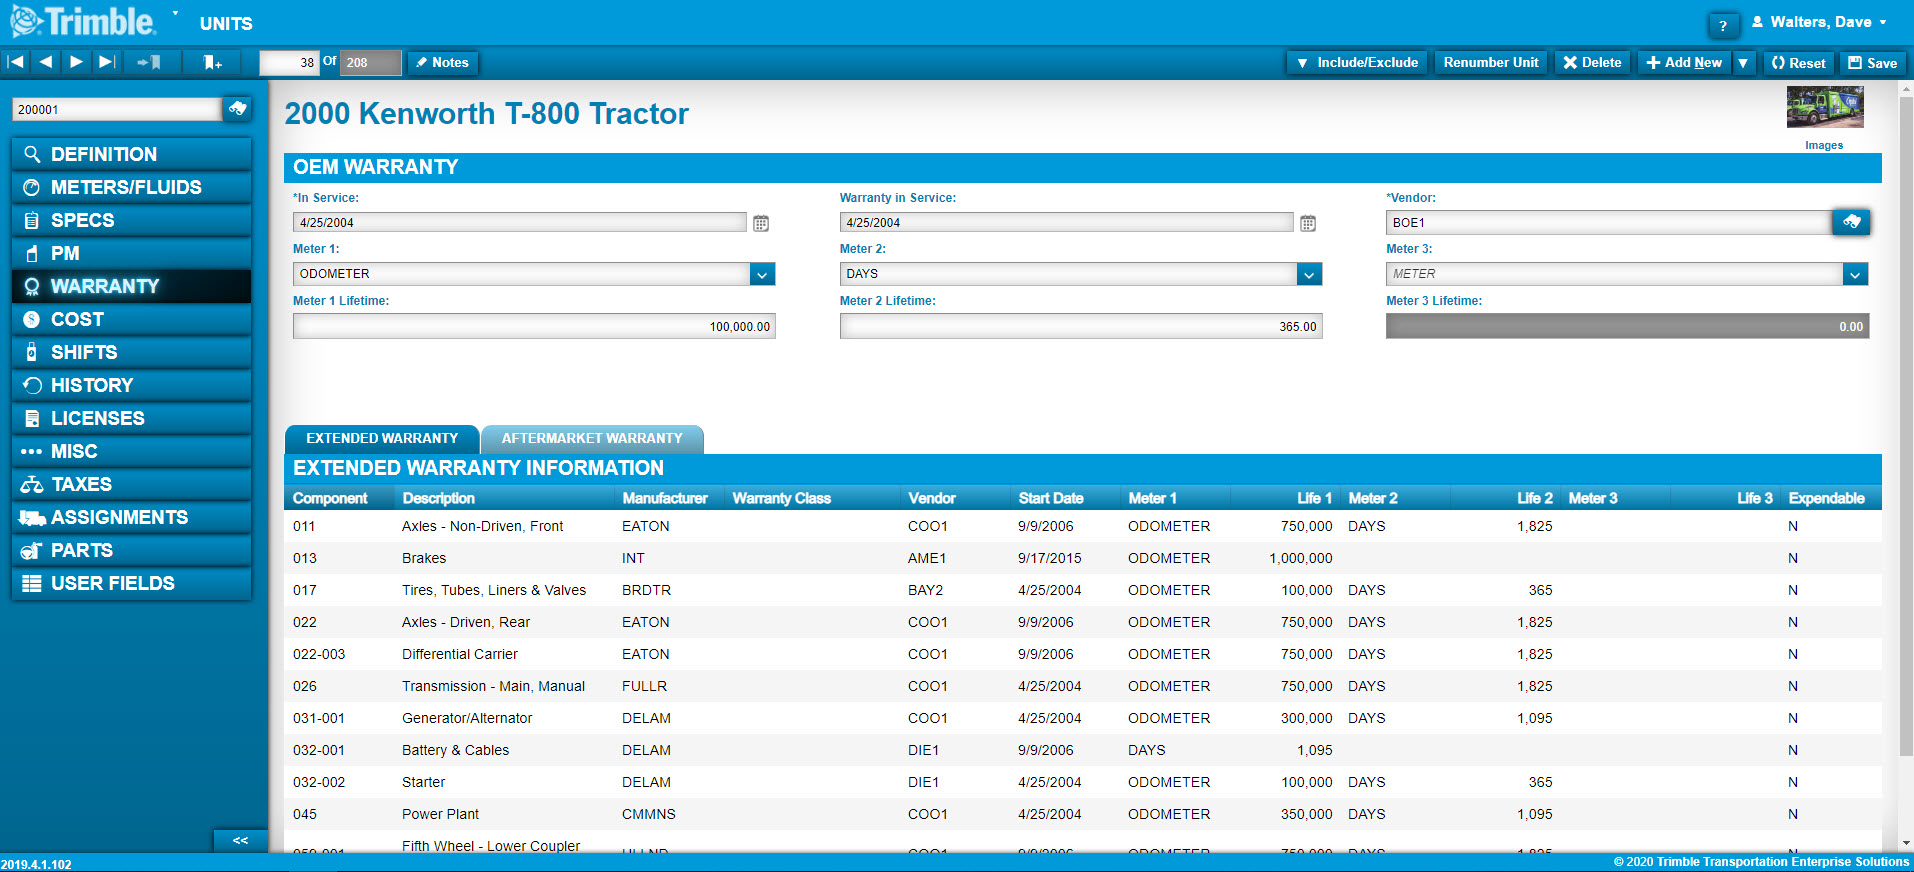
Task: Jump to the last unit record
Action: coord(107,62)
